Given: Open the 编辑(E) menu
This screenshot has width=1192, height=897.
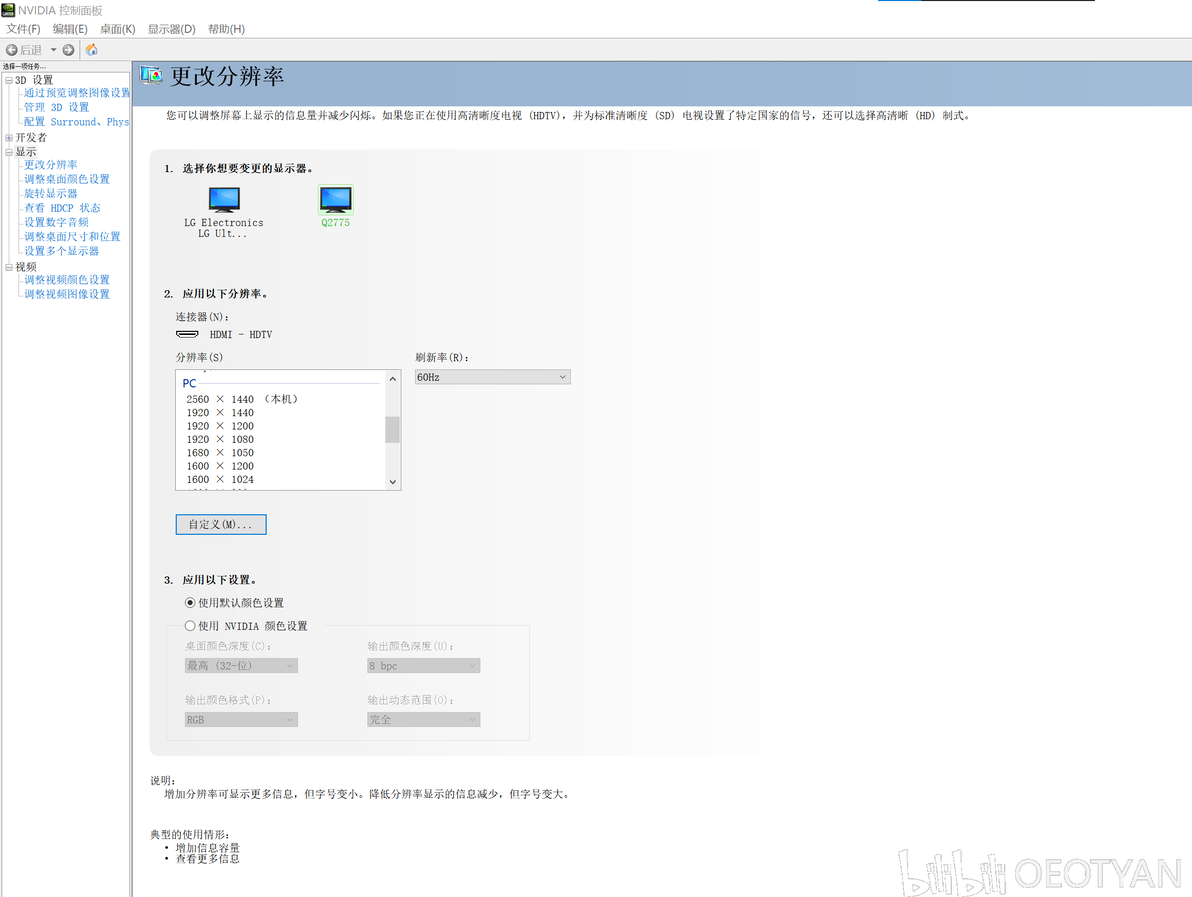Looking at the screenshot, I should (x=70, y=29).
